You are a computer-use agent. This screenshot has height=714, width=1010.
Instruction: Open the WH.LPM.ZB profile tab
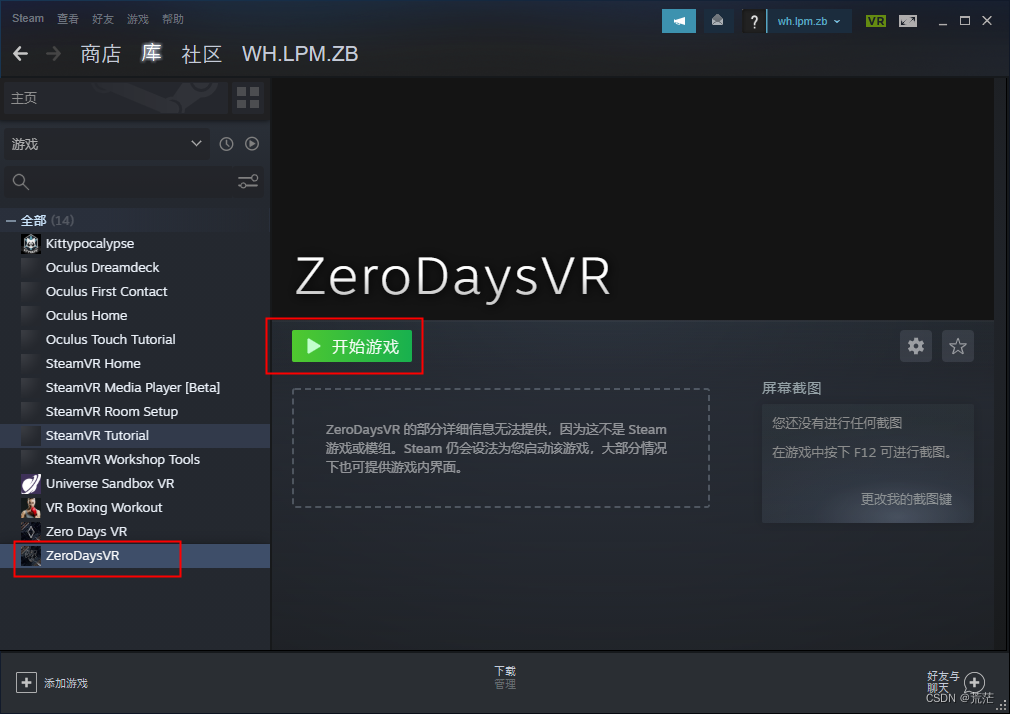tap(300, 53)
